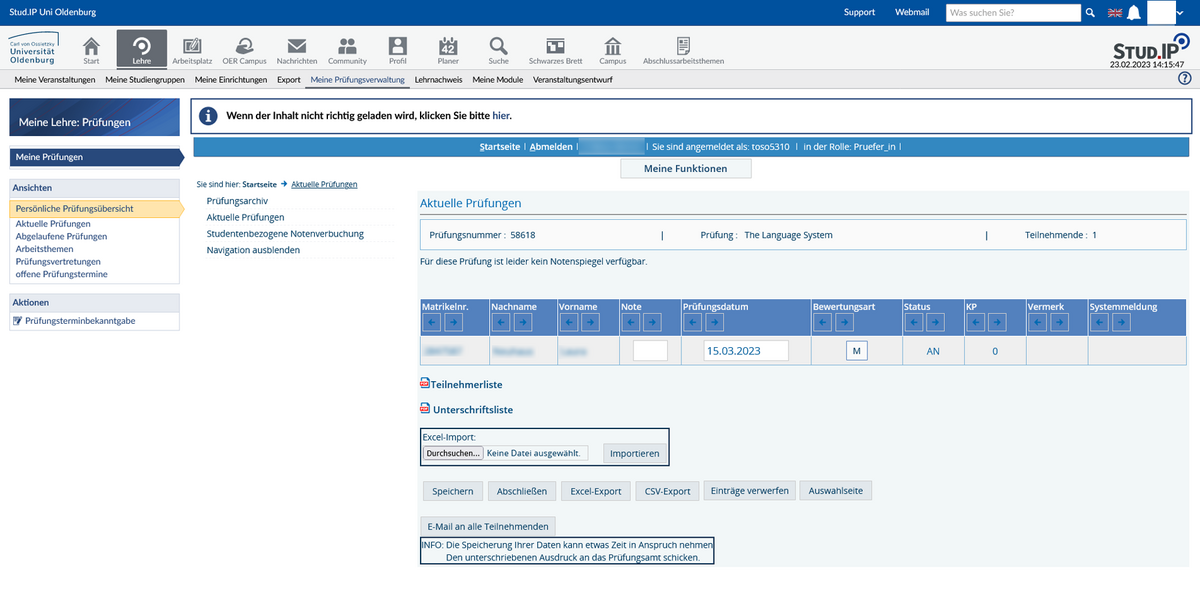Open Prüfungsarchiv in navigation list

[x=237, y=201]
